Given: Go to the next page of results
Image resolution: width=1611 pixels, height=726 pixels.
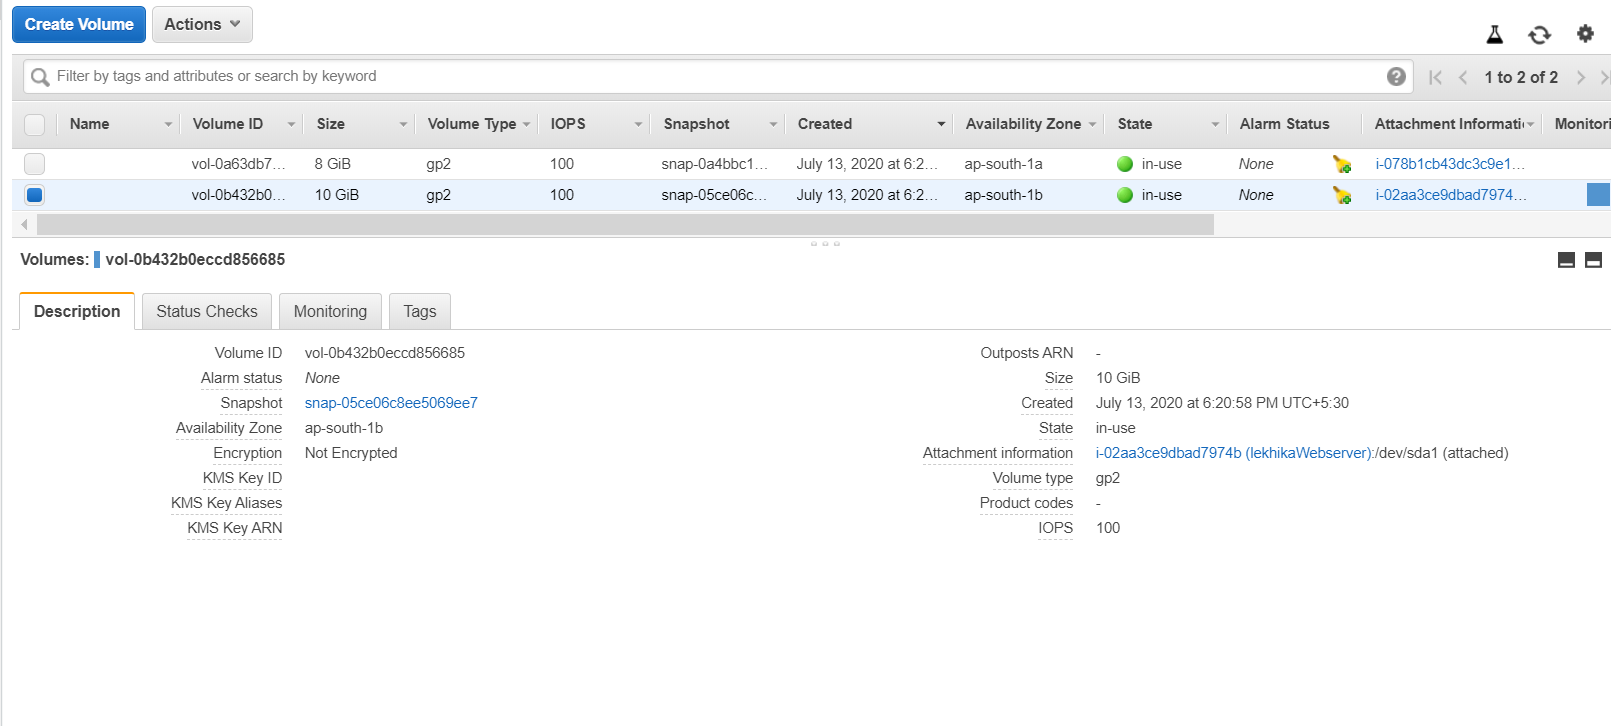Looking at the screenshot, I should [x=1581, y=77].
